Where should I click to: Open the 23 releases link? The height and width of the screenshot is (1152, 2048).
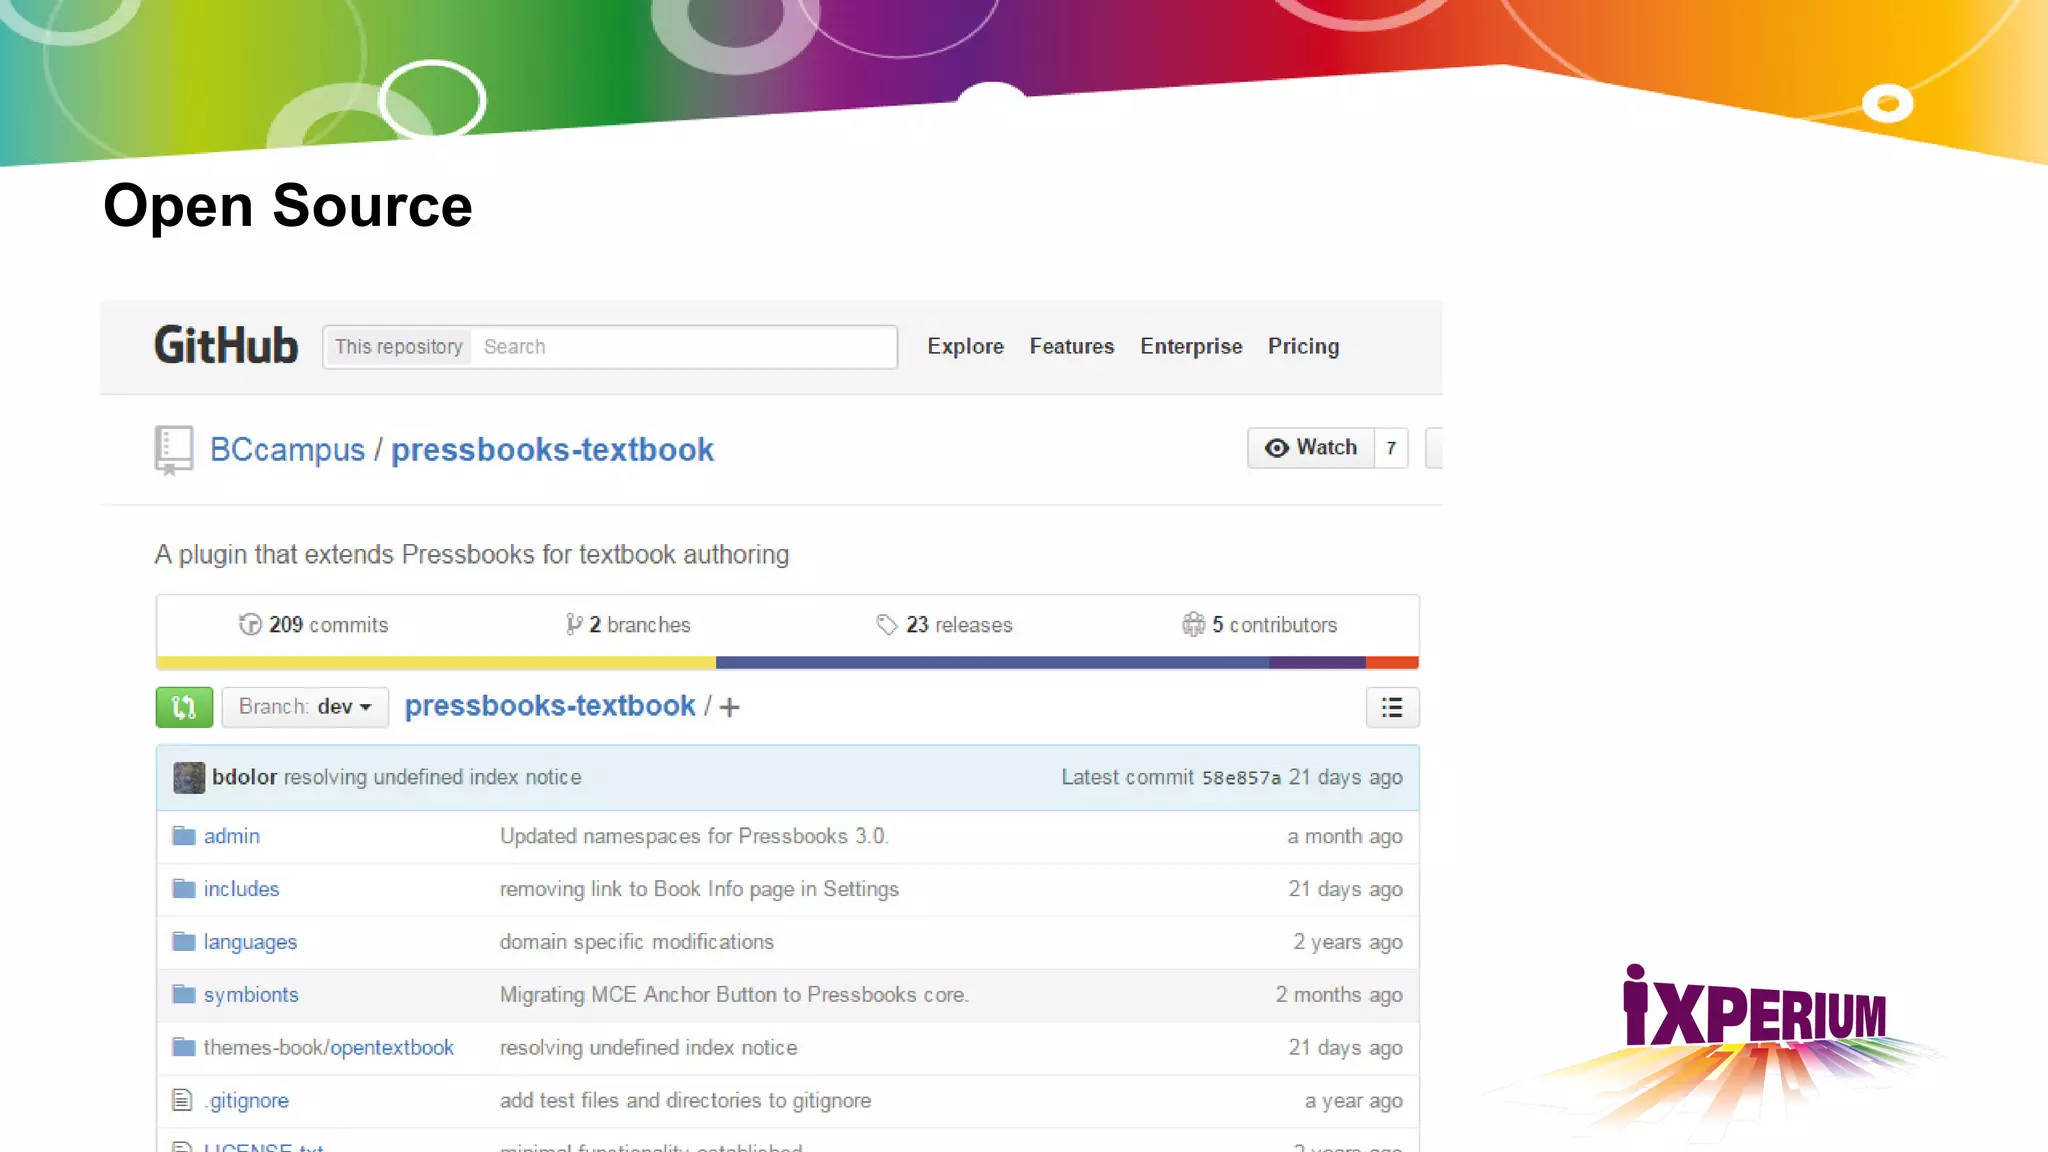[x=944, y=625]
